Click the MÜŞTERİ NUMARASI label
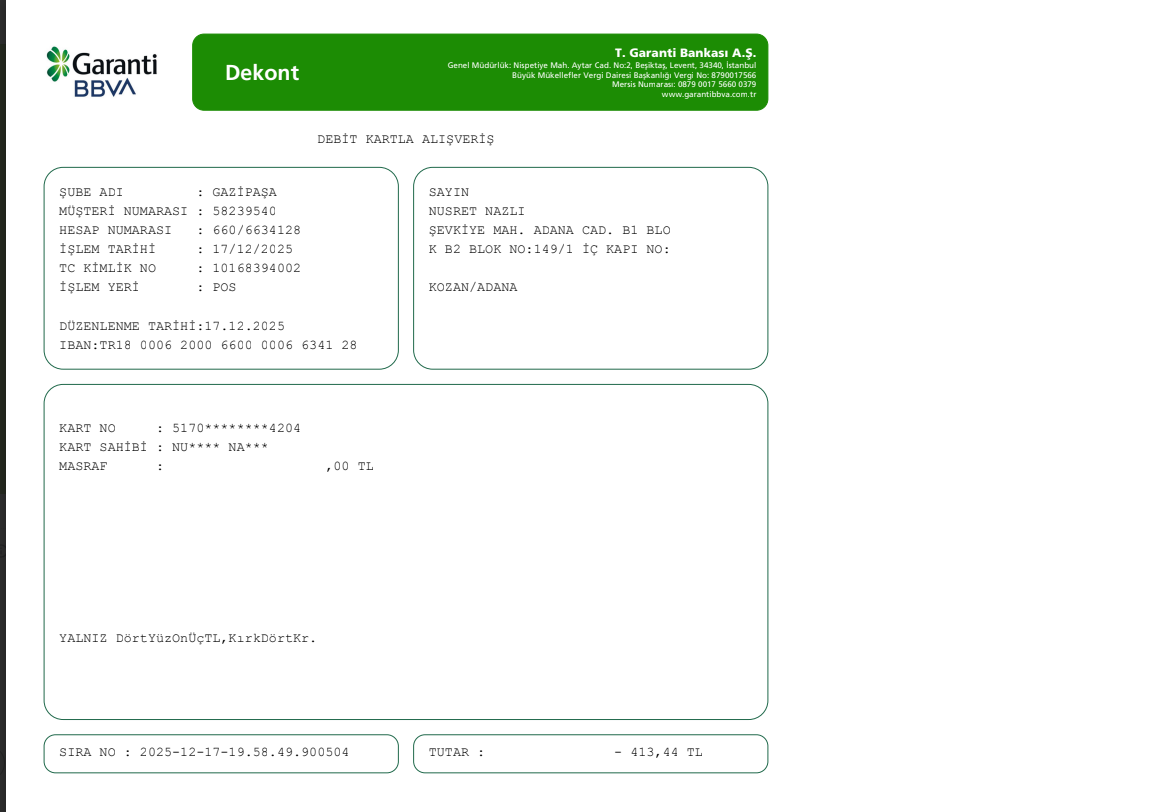Viewport: 1152px width, 812px height. click(123, 212)
